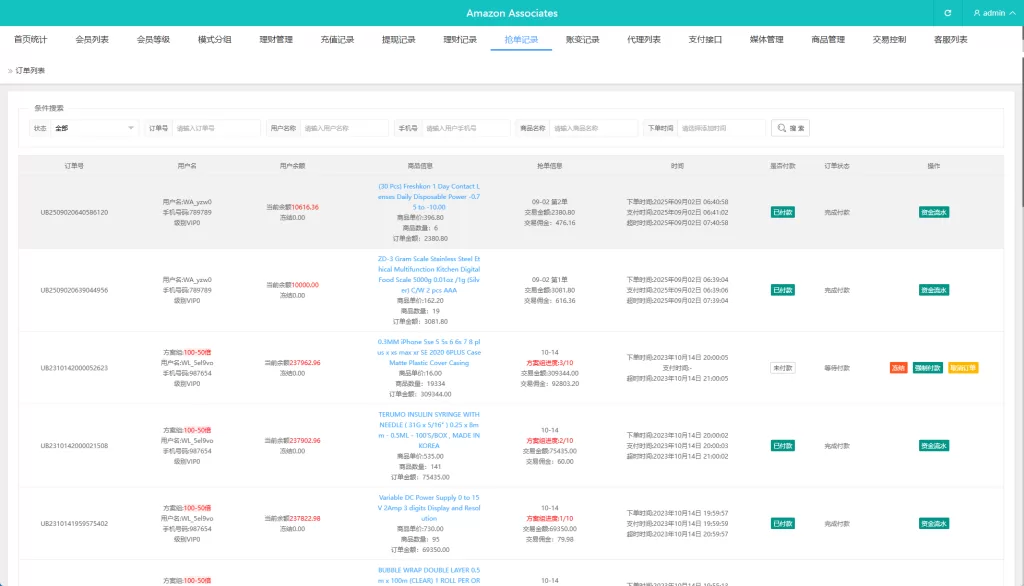This screenshot has height=586, width=1024.
Task: Select the 充值记录 recharge records tab
Action: click(x=337, y=40)
